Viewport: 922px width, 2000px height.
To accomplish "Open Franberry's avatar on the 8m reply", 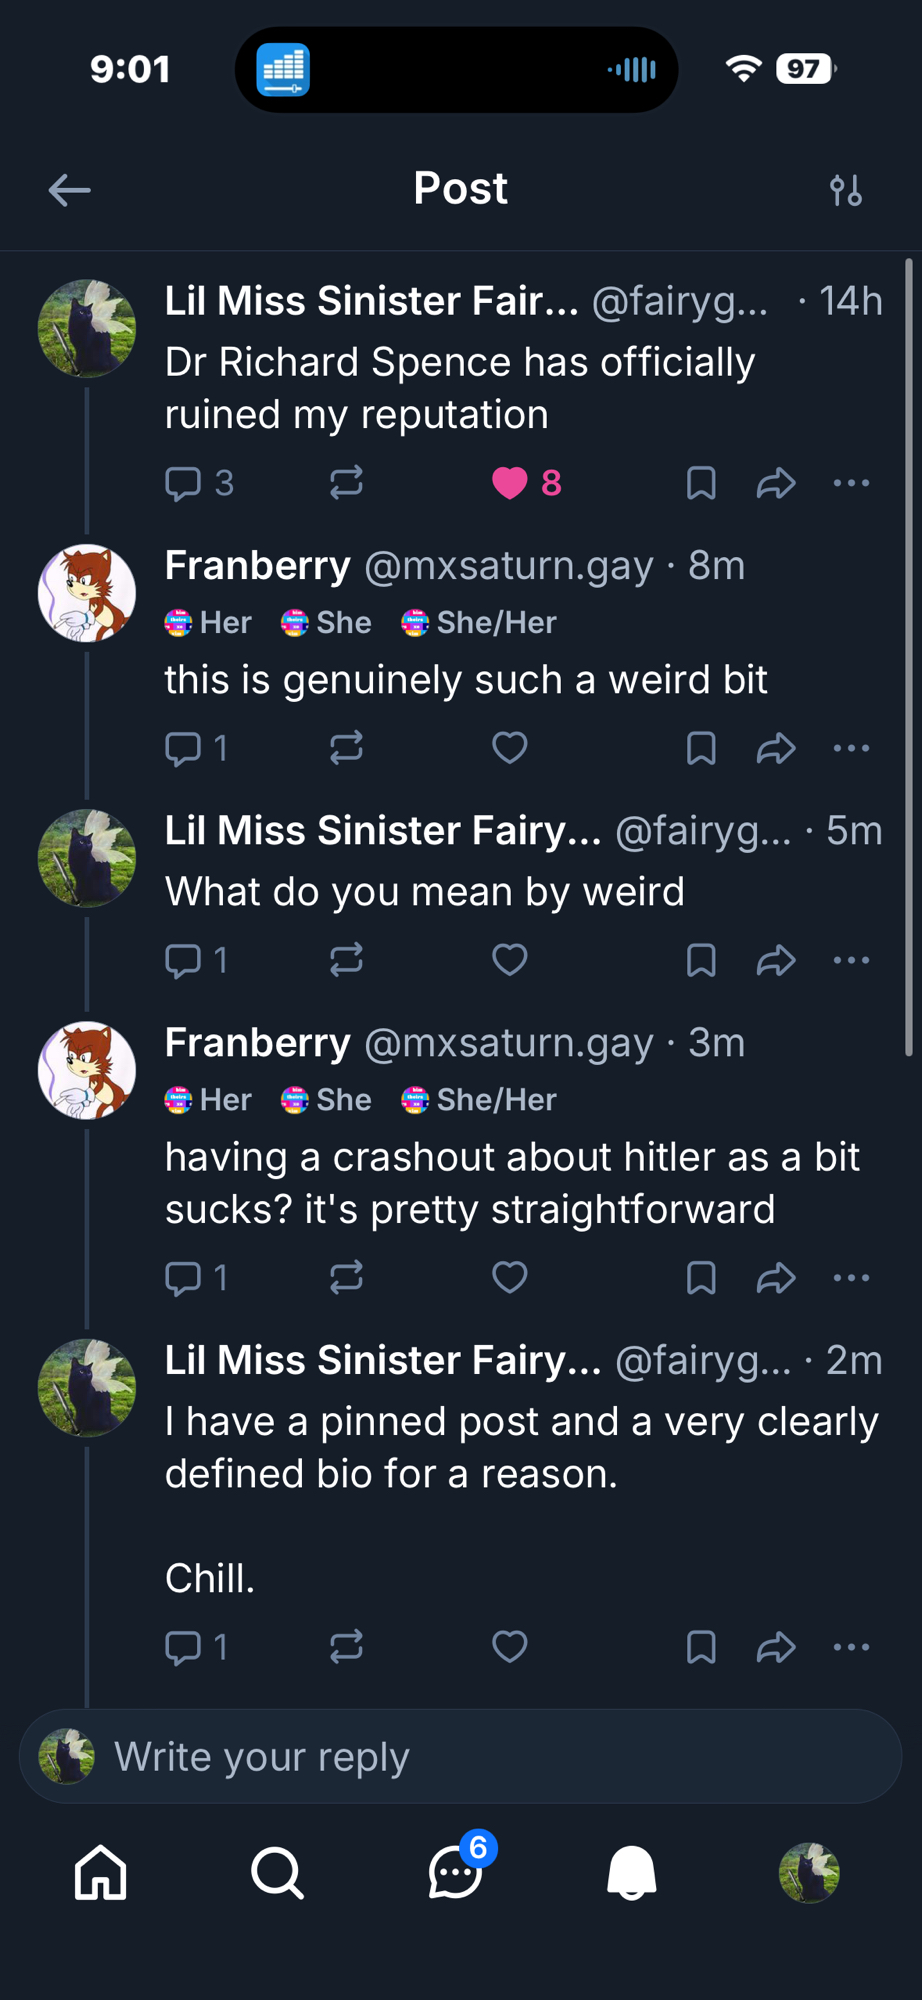I will point(87,593).
